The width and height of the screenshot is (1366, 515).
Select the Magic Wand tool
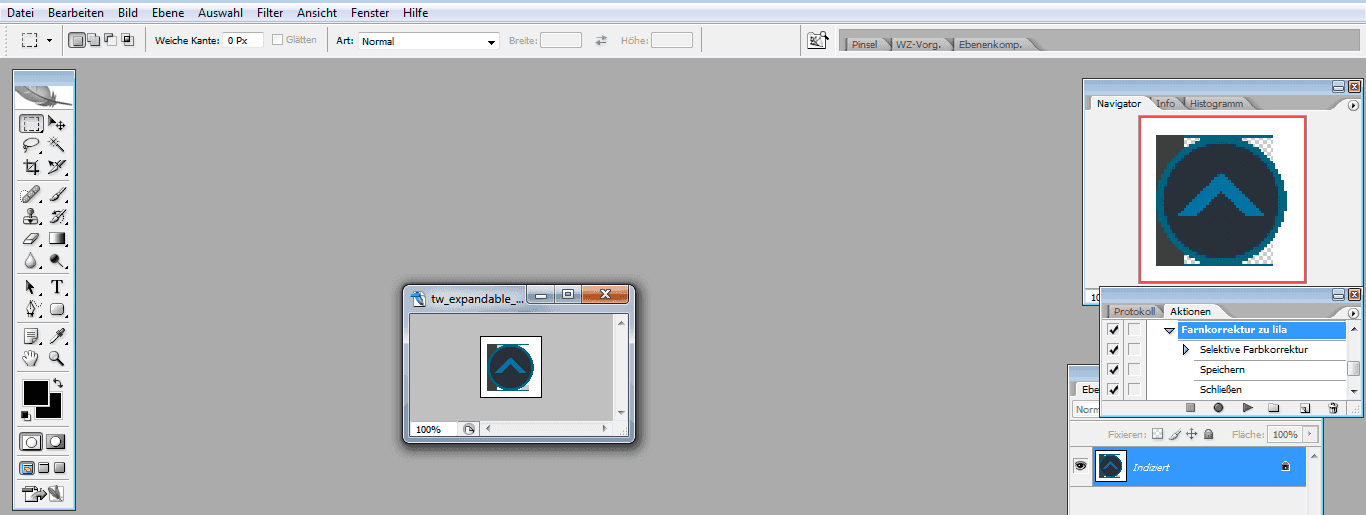pos(57,145)
